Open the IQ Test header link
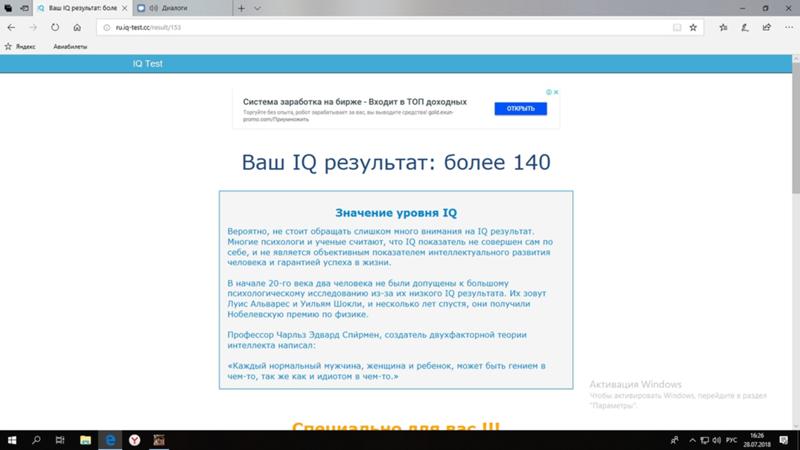800x450 pixels. point(147,63)
